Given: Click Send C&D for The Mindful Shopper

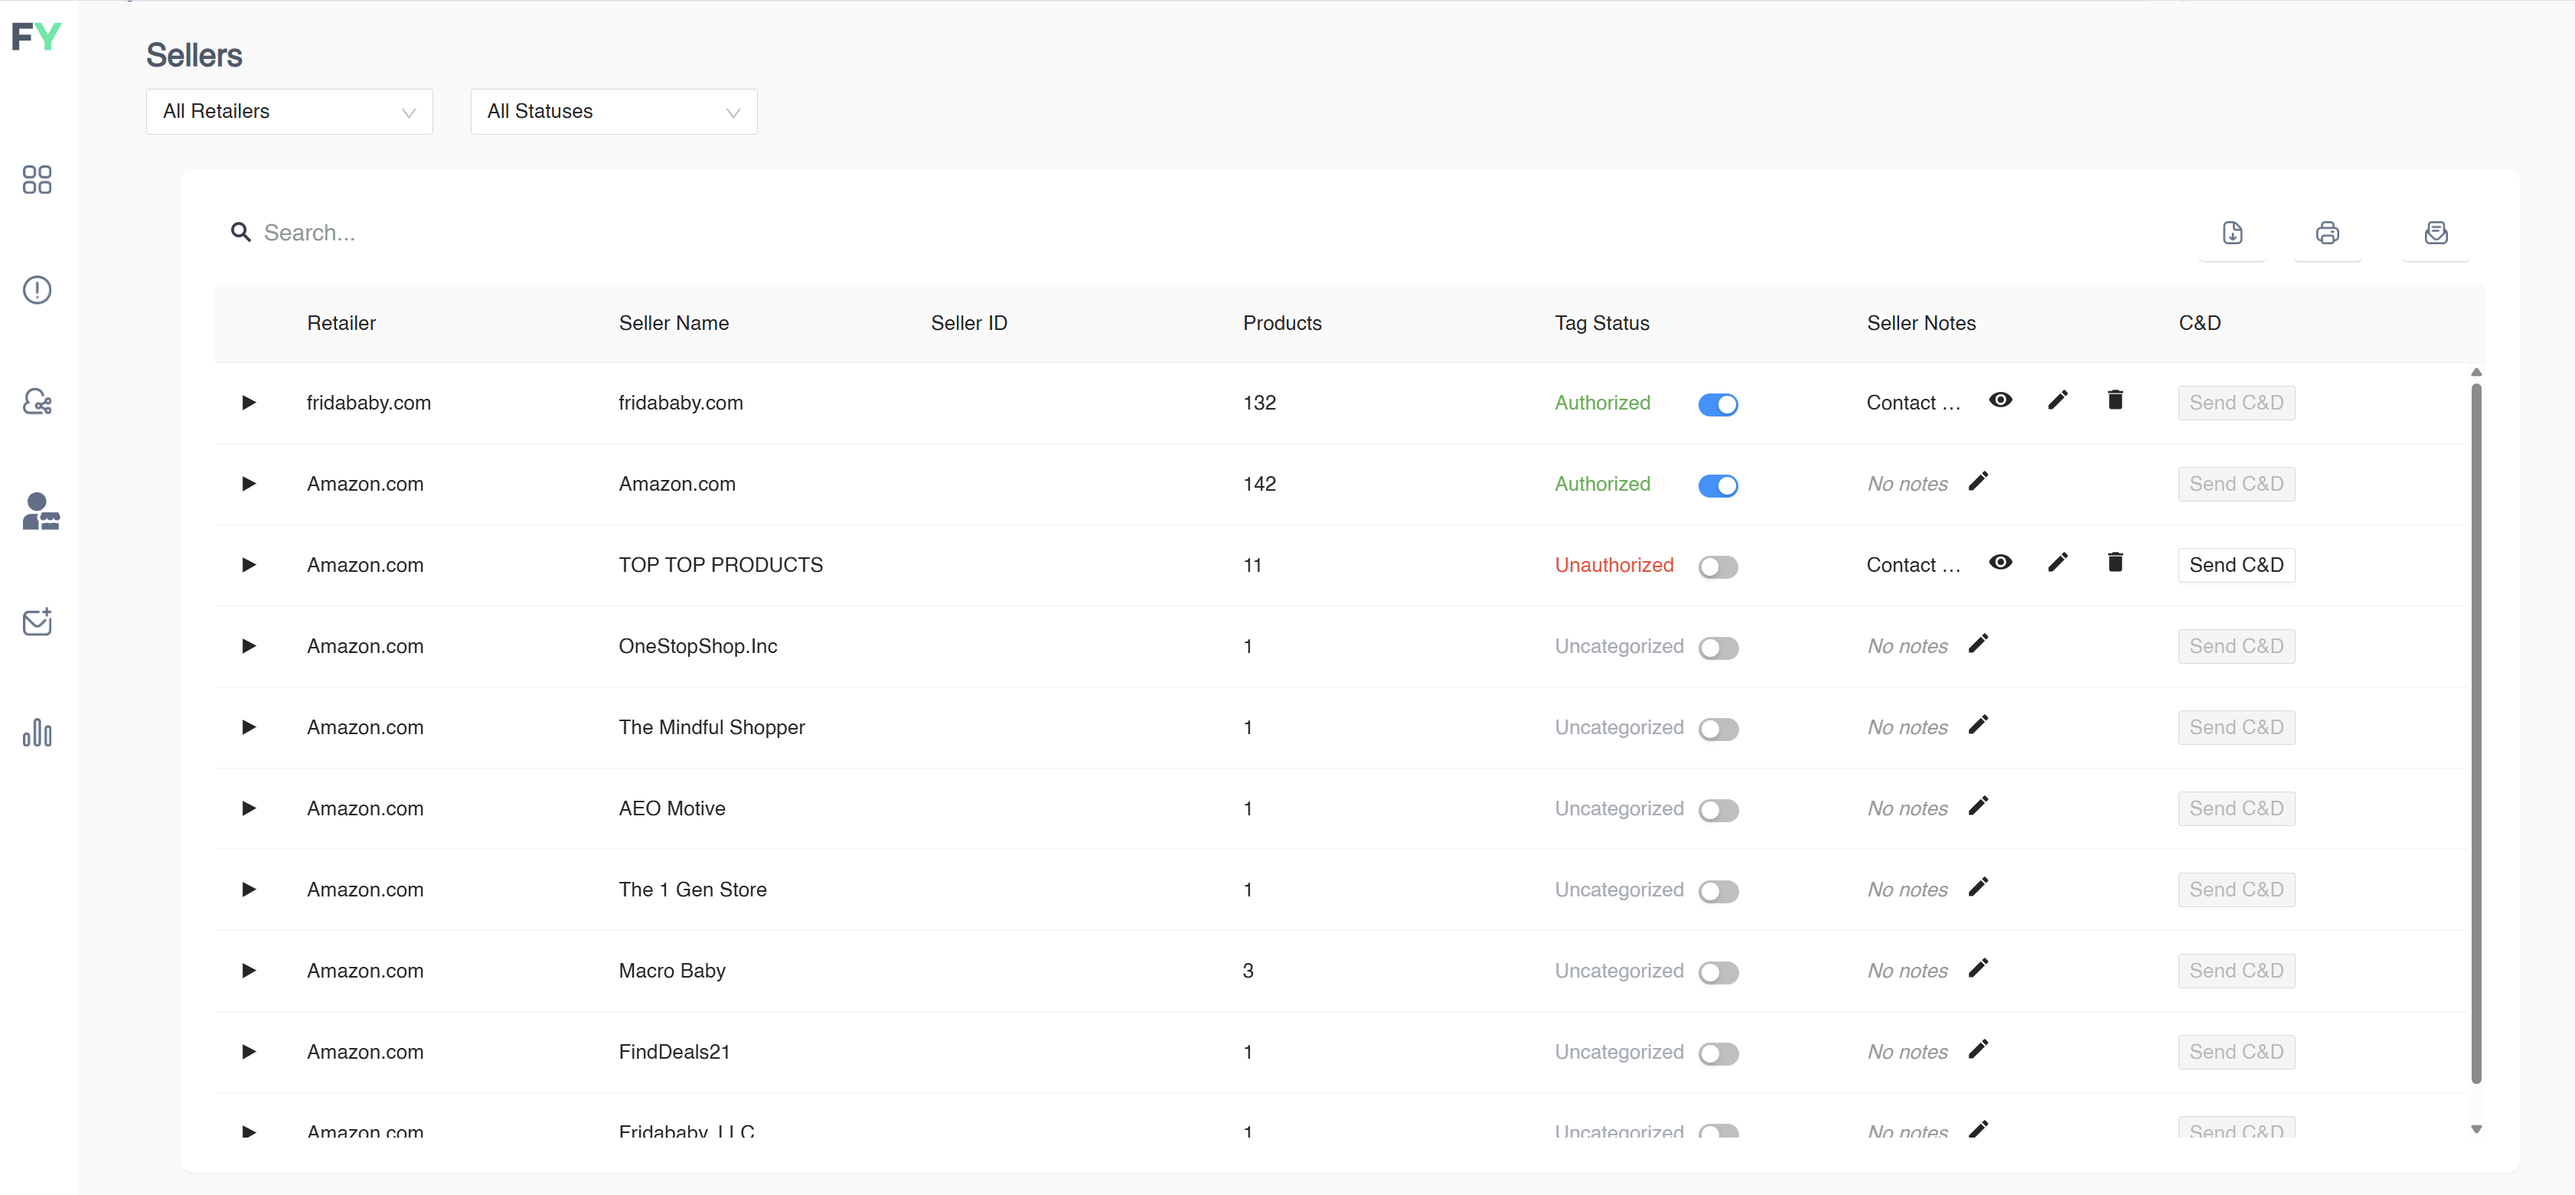Looking at the screenshot, I should (2236, 727).
